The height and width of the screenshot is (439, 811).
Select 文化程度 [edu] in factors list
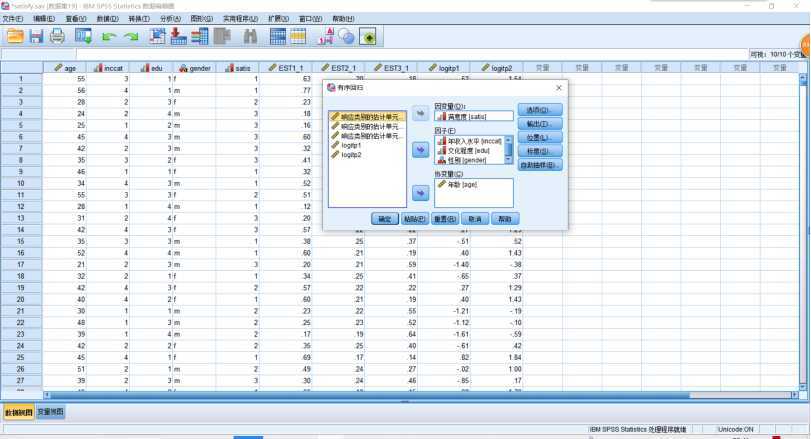click(469, 150)
